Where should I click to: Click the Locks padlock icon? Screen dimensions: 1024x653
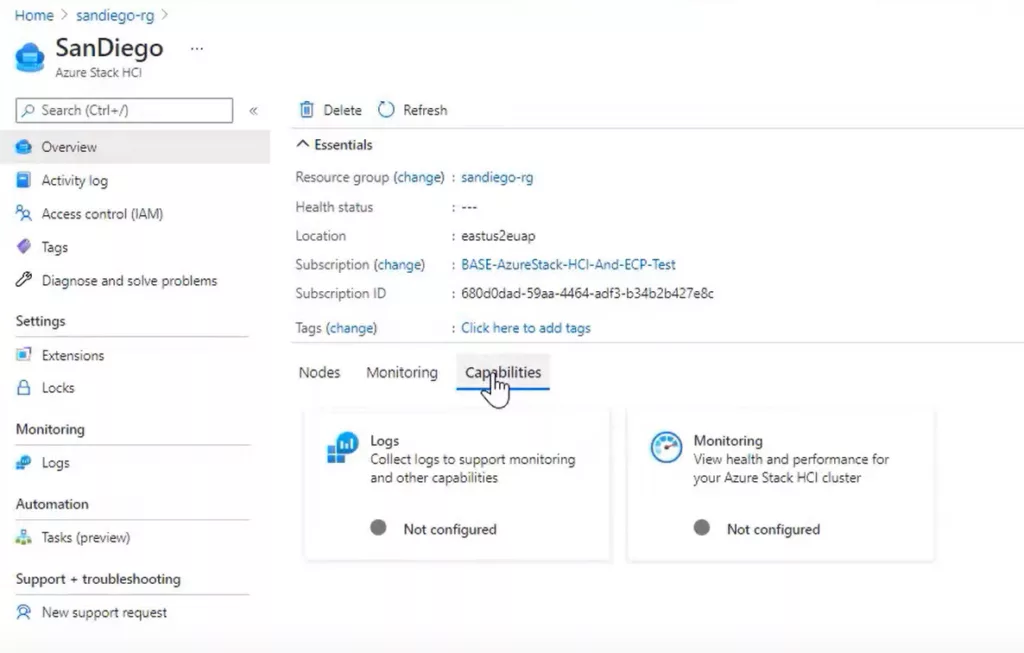click(x=24, y=387)
